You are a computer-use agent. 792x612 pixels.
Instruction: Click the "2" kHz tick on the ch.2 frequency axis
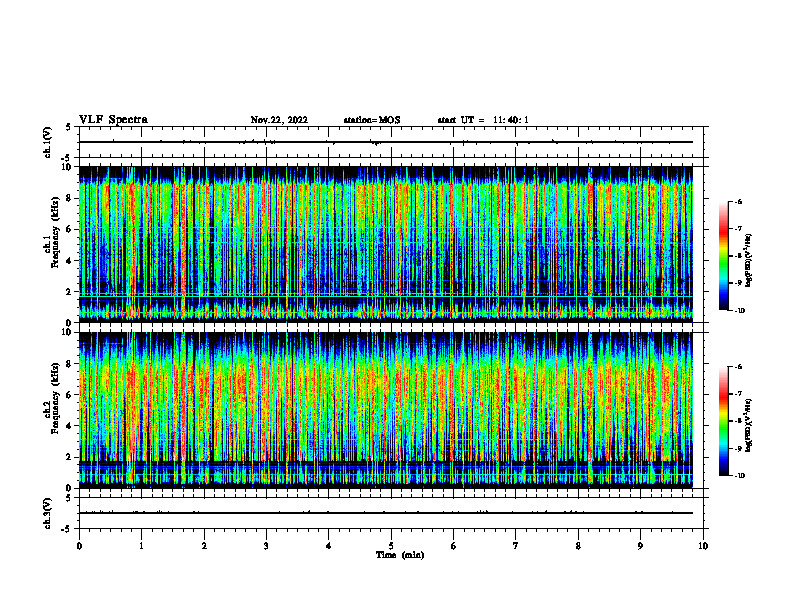(70, 457)
